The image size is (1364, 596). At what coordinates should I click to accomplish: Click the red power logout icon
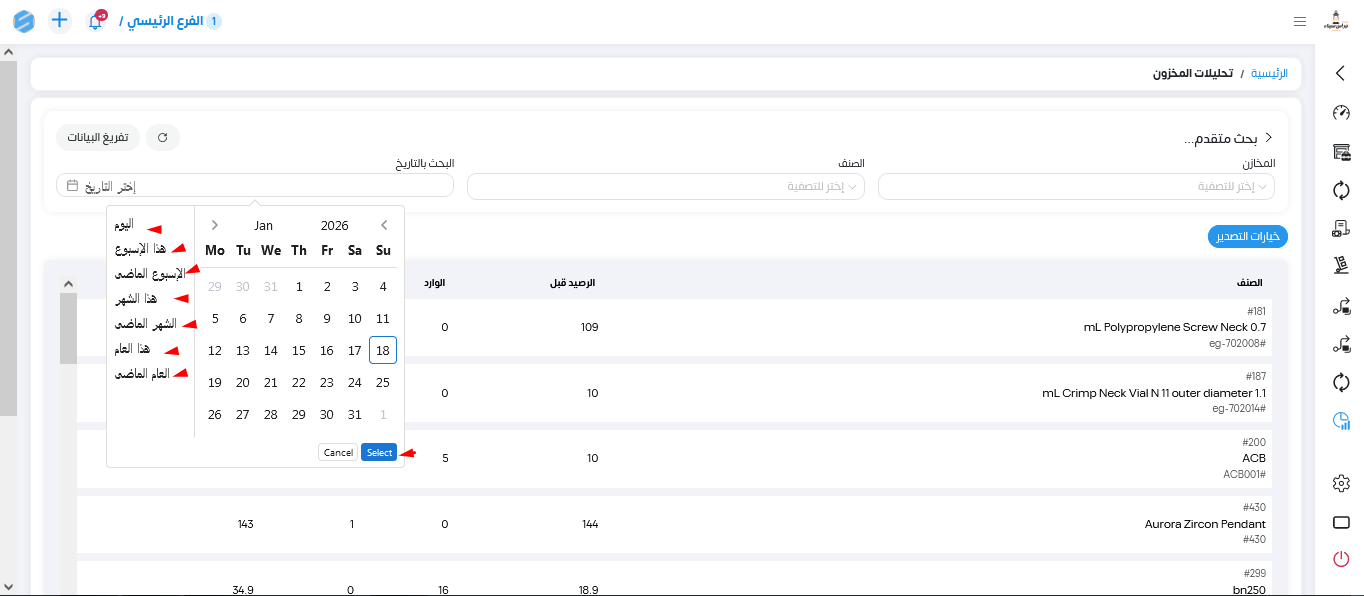pos(1341,559)
